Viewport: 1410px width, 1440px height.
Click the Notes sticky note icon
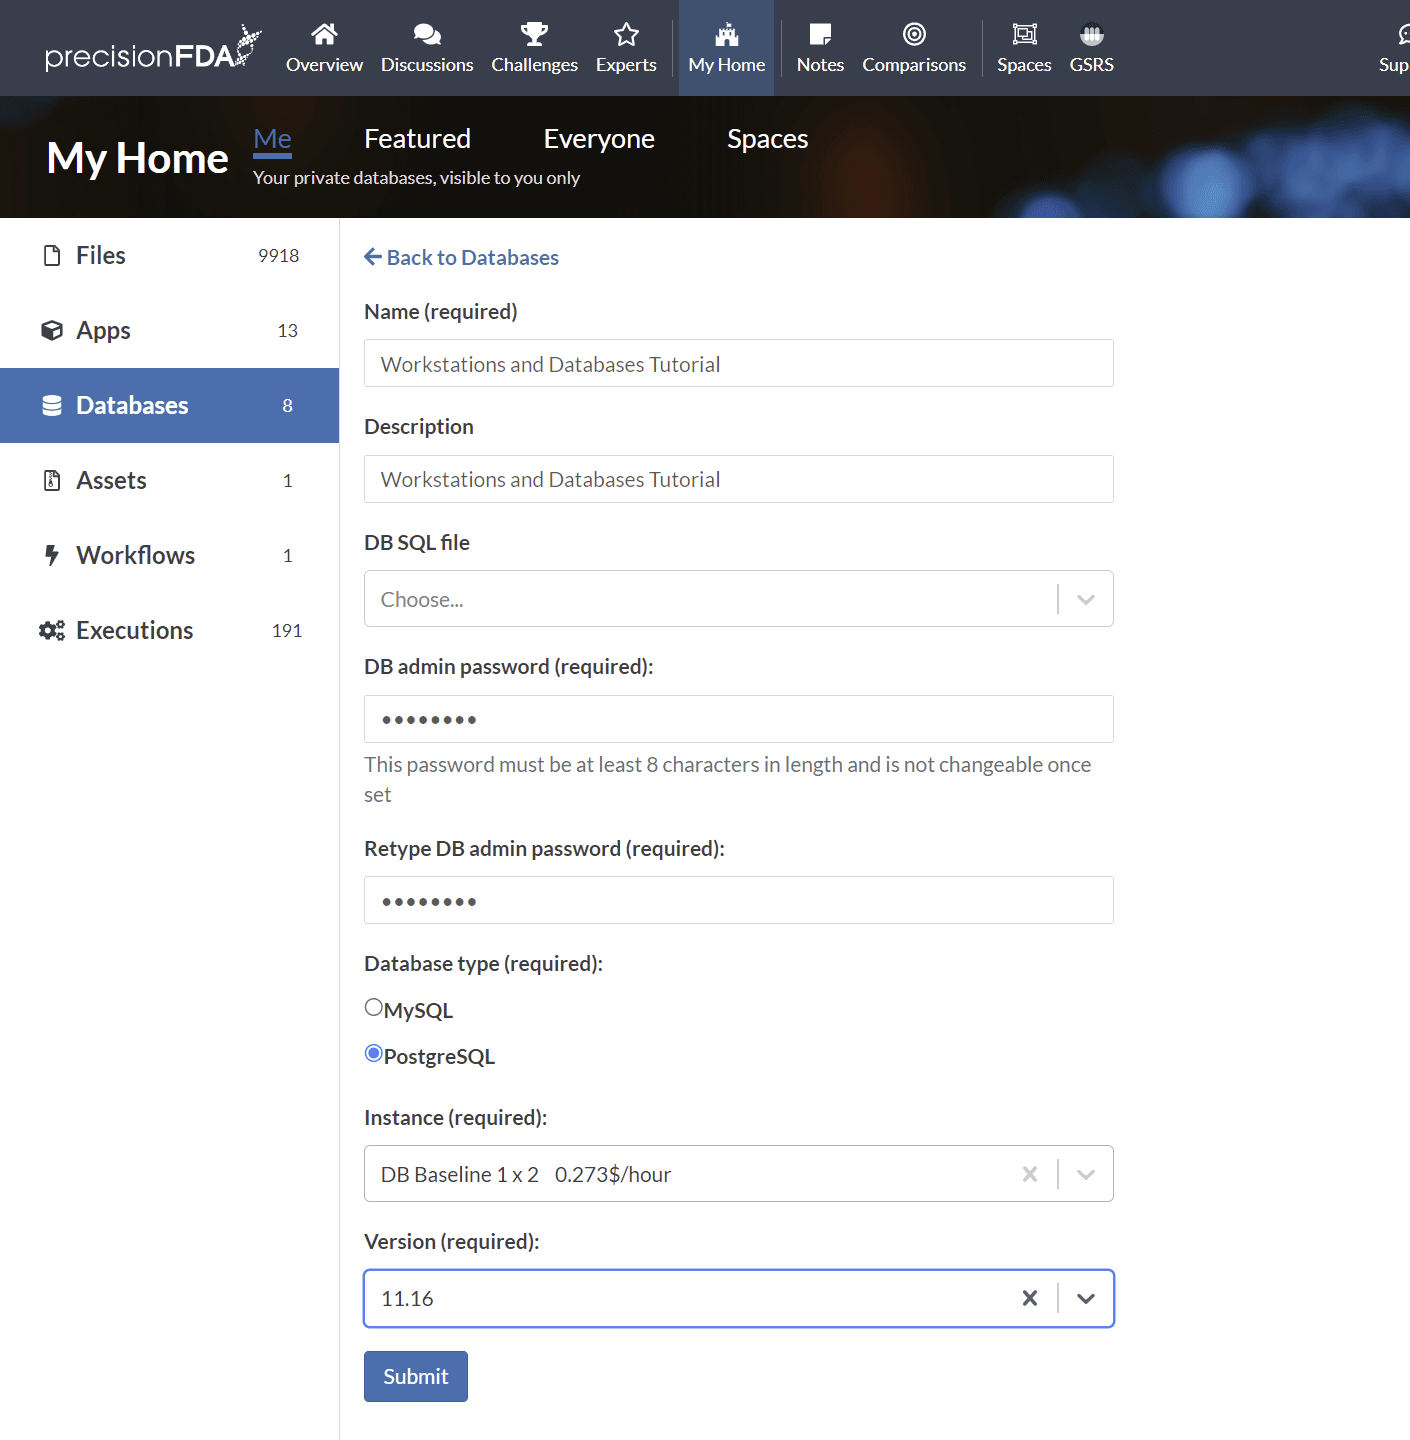[820, 35]
